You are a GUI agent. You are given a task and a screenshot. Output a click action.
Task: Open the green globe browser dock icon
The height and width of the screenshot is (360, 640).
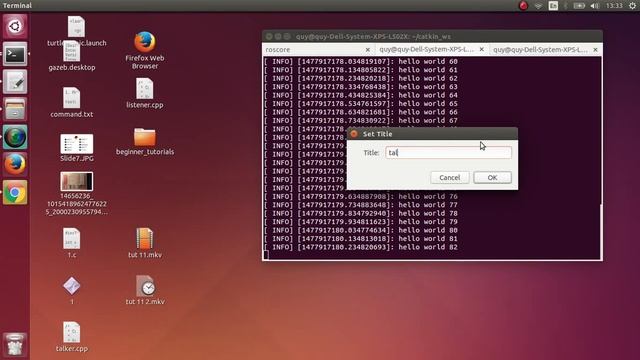click(x=15, y=137)
